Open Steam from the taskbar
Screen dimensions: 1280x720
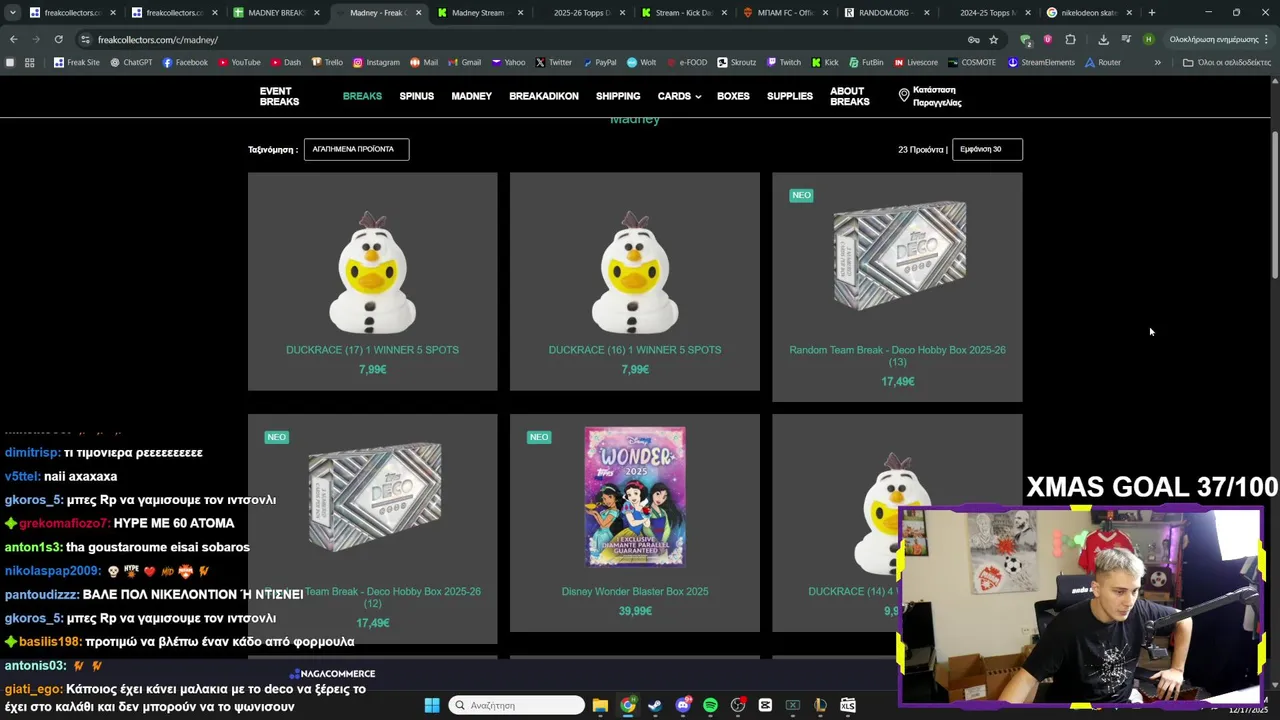coord(655,705)
